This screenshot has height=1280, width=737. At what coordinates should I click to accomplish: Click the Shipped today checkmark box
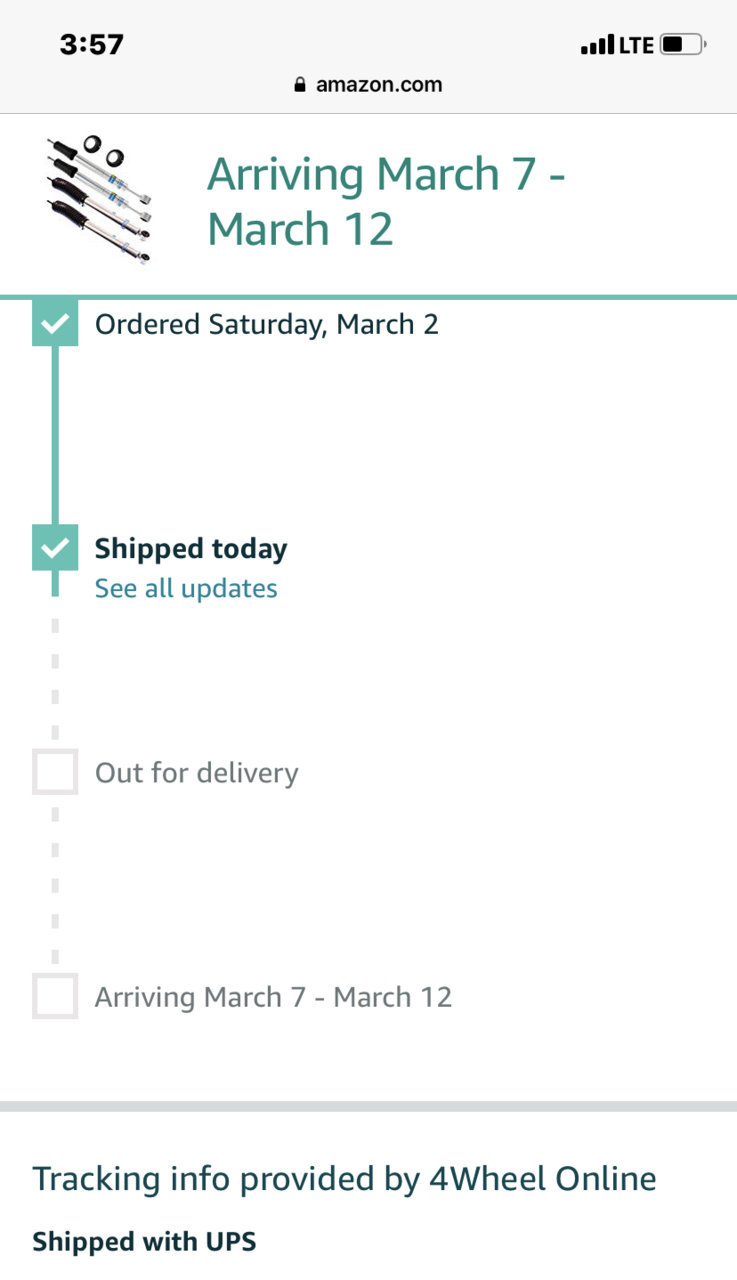pos(55,547)
